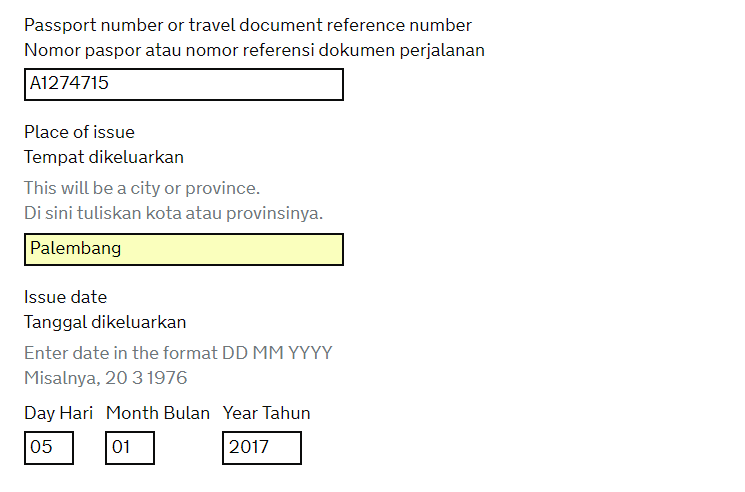745x492 pixels.
Task: Click the Year input box
Action: [x=262, y=448]
